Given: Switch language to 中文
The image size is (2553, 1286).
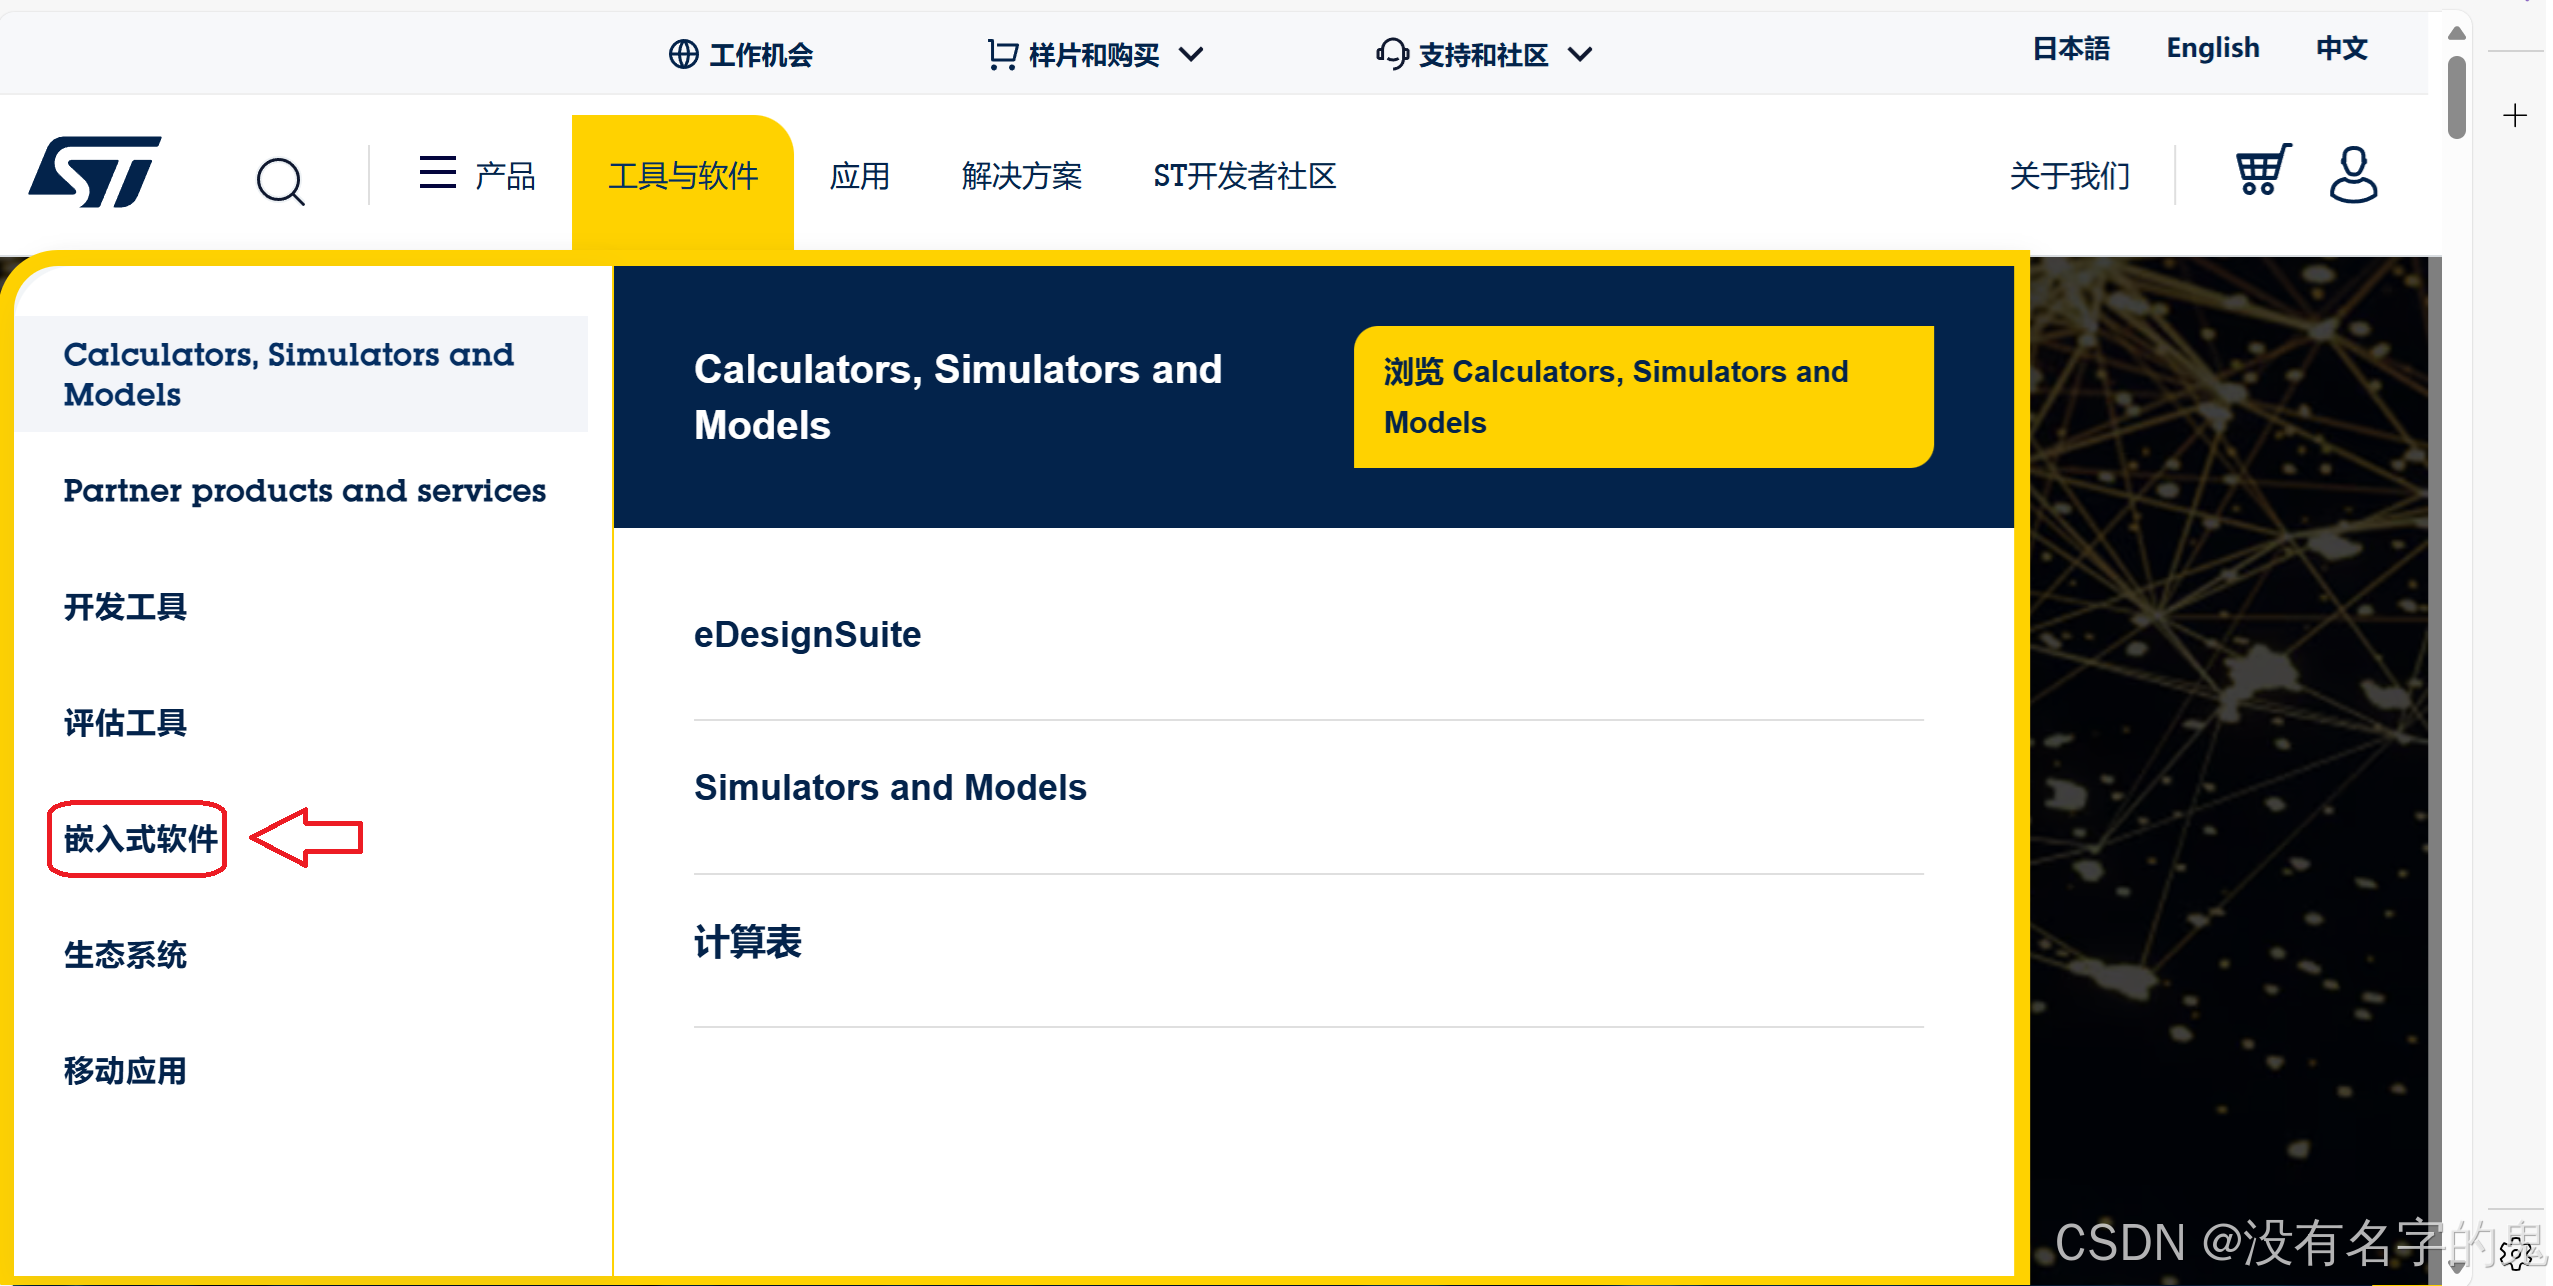Looking at the screenshot, I should 2342,48.
